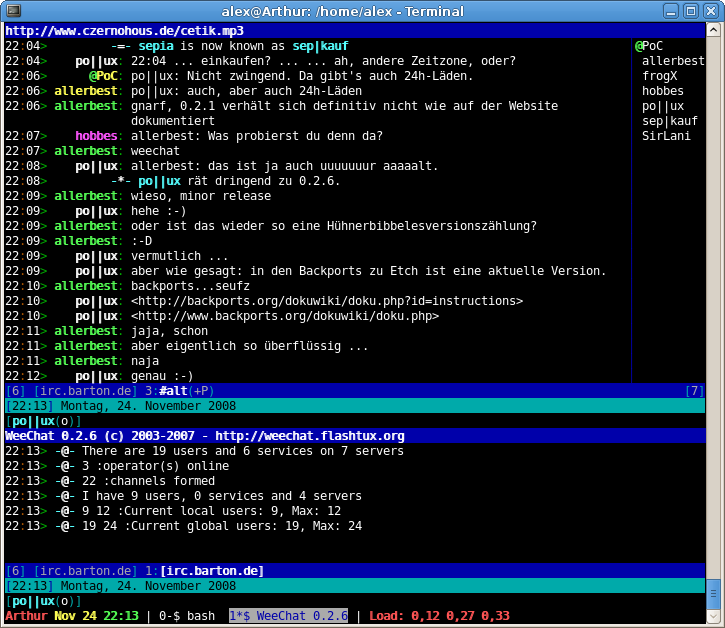Click the 'backports...seufz' message
The height and width of the screenshot is (628, 725).
[190, 286]
